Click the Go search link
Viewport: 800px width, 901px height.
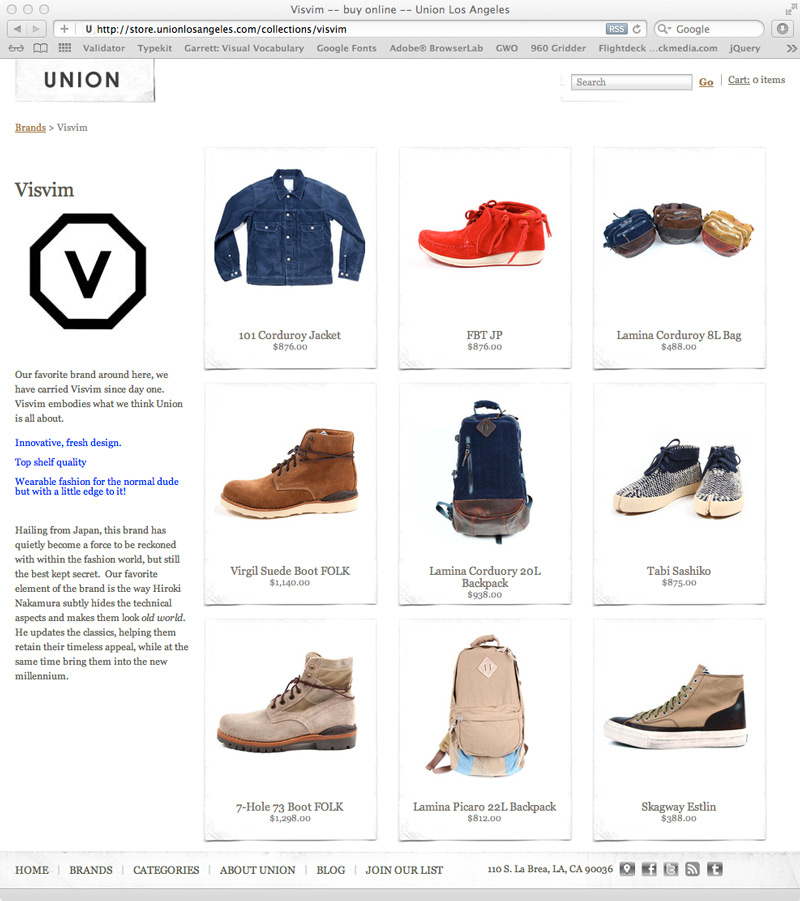click(706, 82)
